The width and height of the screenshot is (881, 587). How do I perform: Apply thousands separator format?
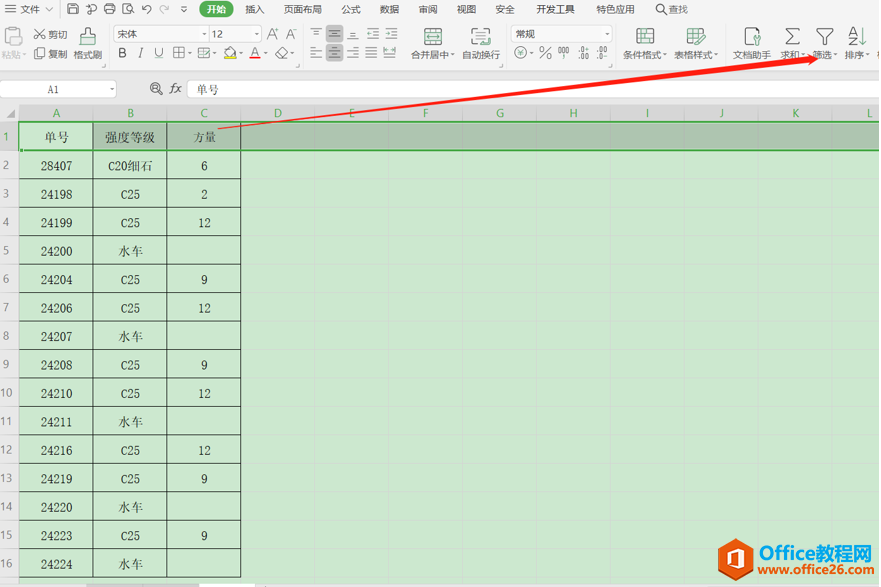tap(564, 53)
